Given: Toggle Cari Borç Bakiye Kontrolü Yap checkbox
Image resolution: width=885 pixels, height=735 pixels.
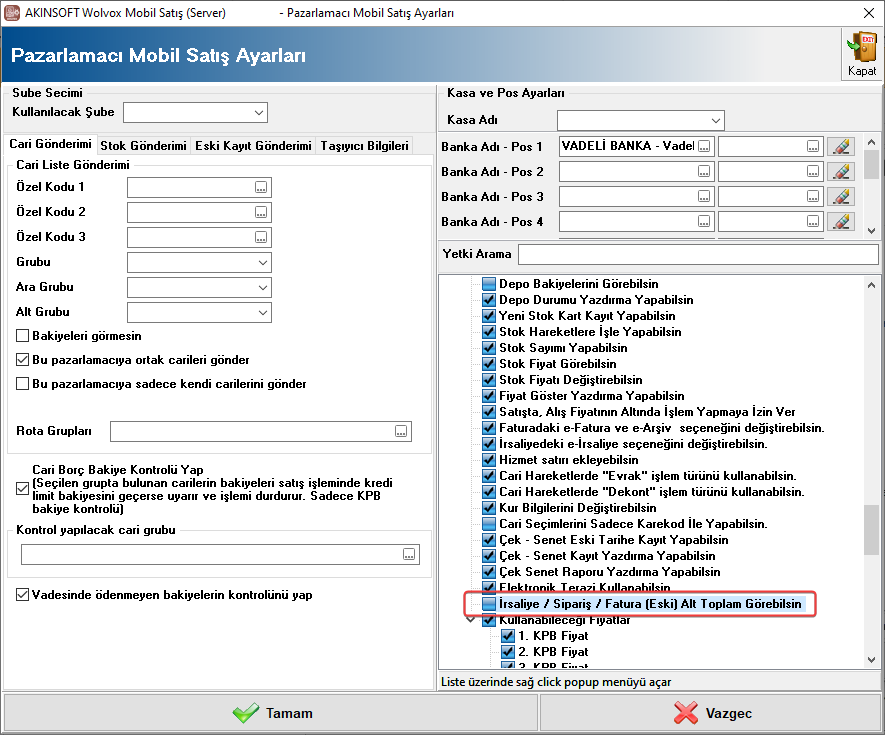Looking at the screenshot, I should [23, 488].
